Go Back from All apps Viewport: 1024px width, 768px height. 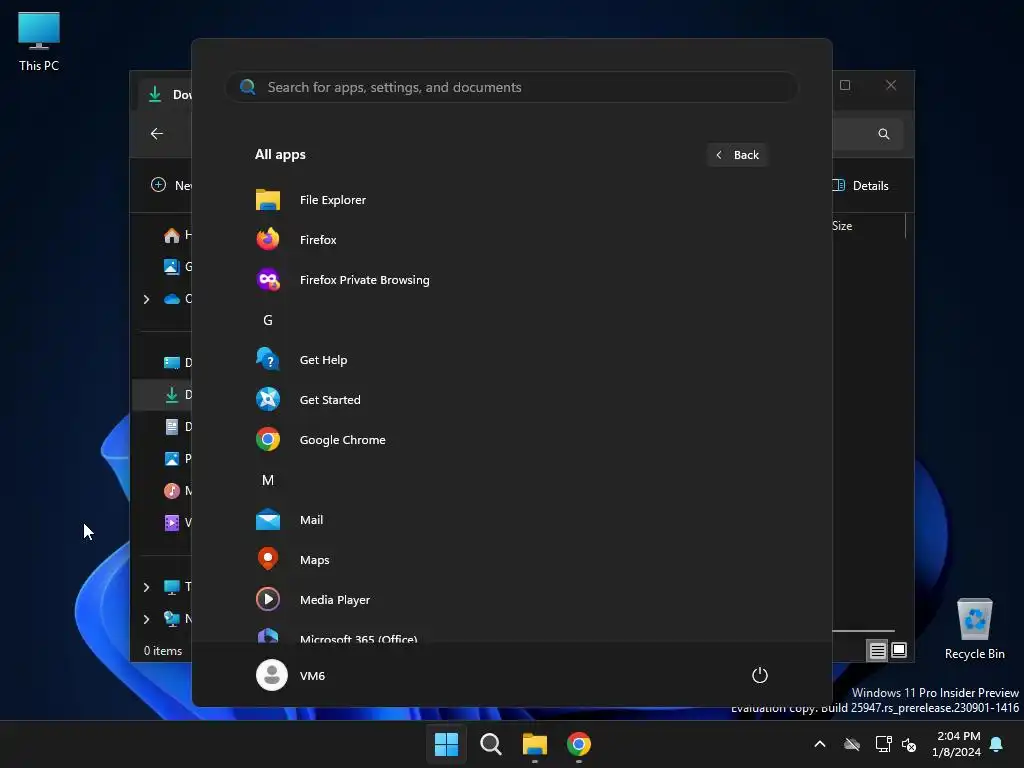pos(737,155)
